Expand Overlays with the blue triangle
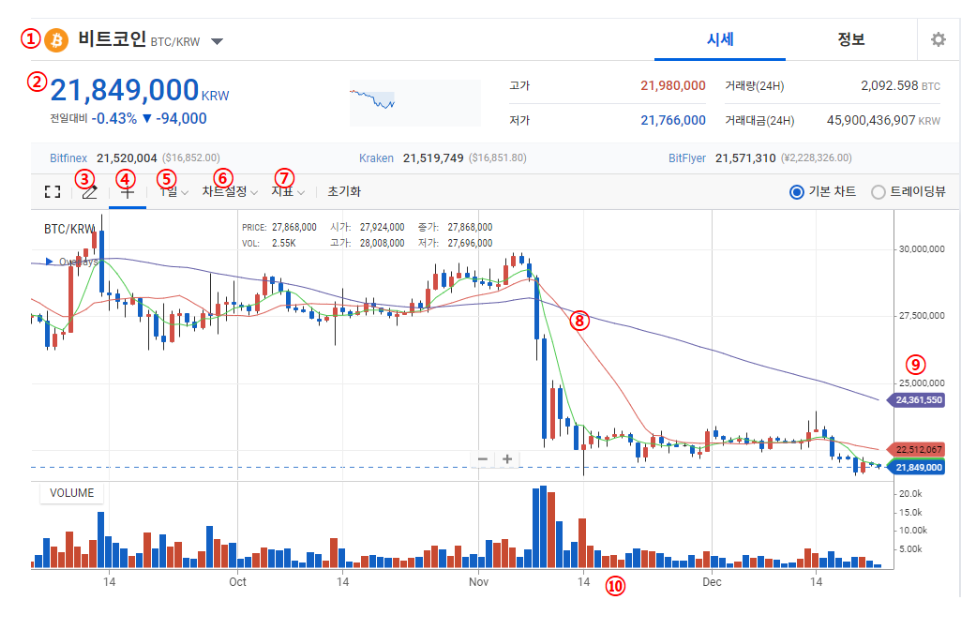 [x=50, y=262]
